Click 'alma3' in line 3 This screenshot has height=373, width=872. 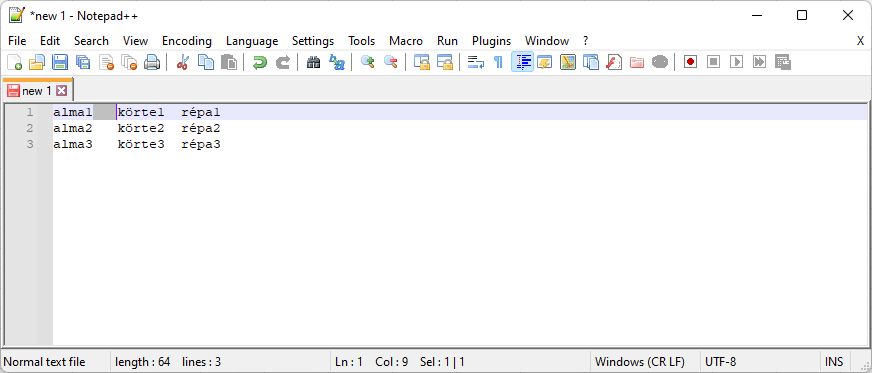pos(73,145)
